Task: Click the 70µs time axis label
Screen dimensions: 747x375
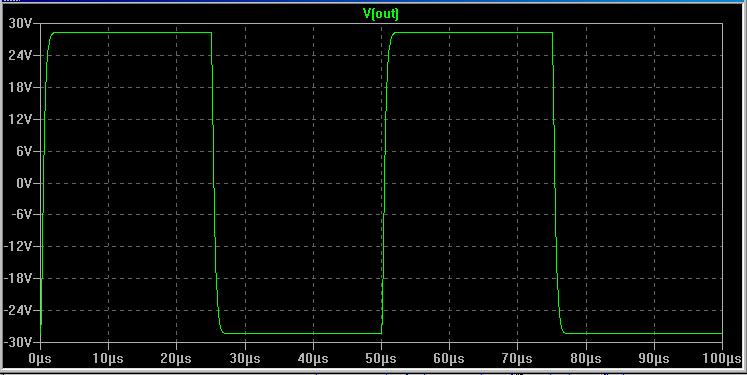Action: pyautogui.click(x=517, y=359)
